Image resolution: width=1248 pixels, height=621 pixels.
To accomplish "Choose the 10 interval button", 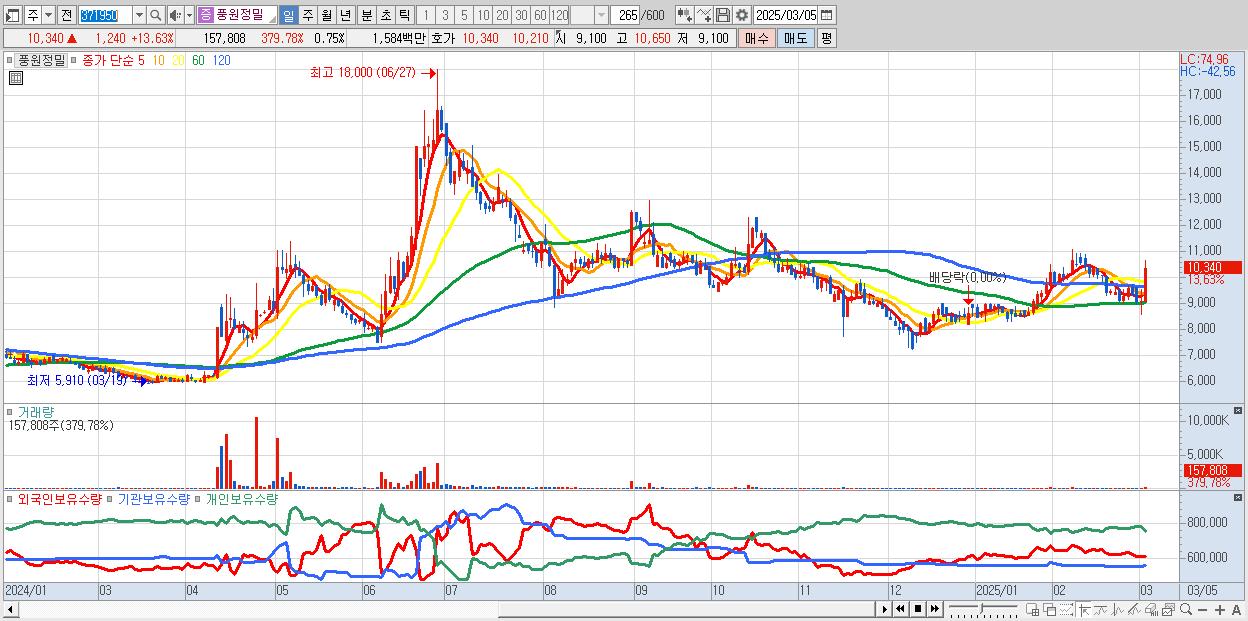I will tap(483, 15).
